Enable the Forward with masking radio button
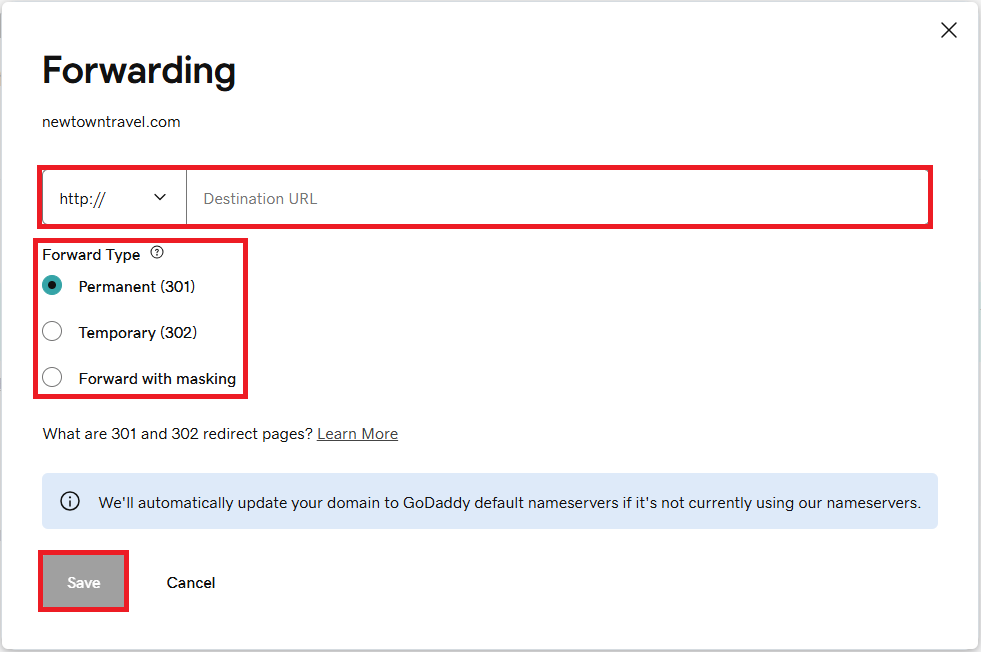This screenshot has height=652, width=981. click(53, 378)
